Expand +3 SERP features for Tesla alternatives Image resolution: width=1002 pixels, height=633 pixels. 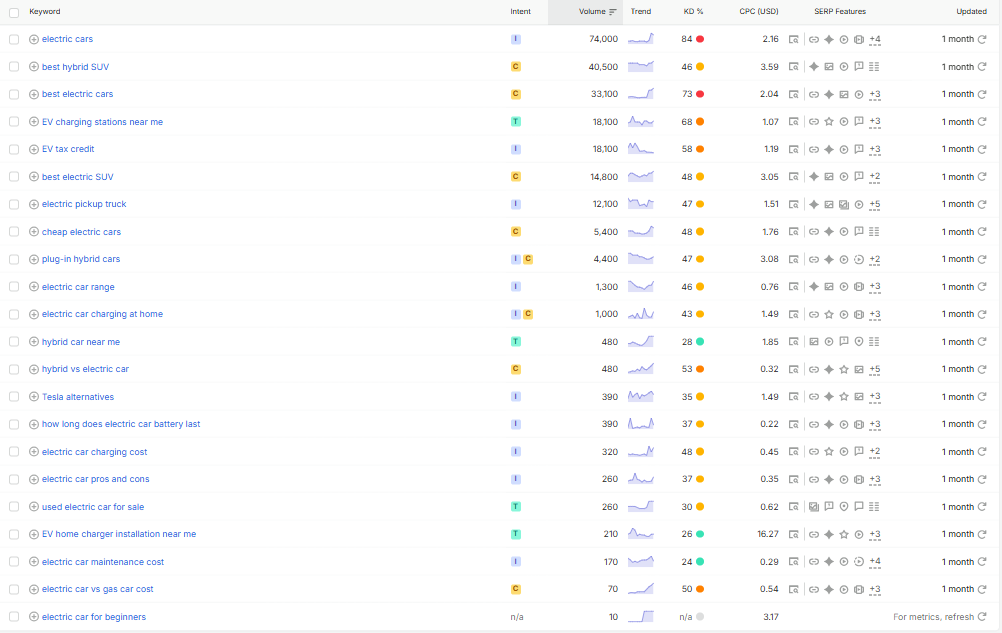tap(875, 397)
